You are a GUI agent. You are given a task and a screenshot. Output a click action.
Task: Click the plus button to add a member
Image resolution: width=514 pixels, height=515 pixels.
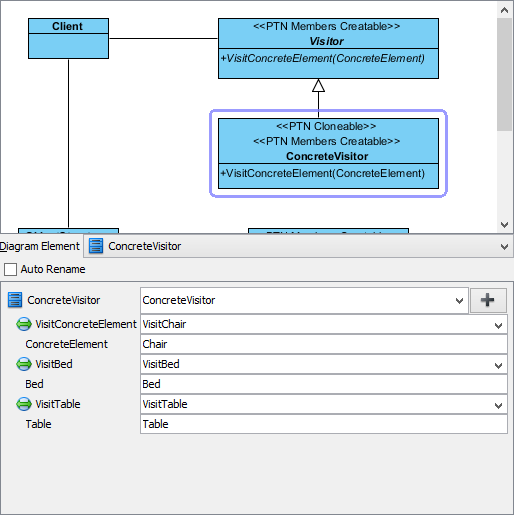488,300
